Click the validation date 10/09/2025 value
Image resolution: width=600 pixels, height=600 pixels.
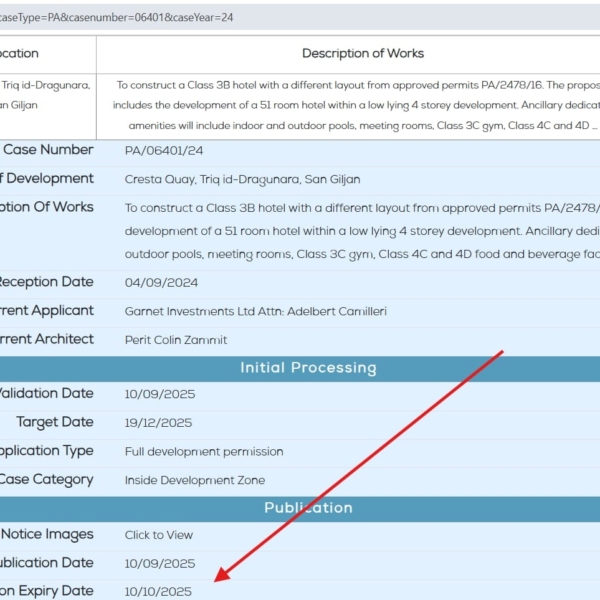coord(160,395)
